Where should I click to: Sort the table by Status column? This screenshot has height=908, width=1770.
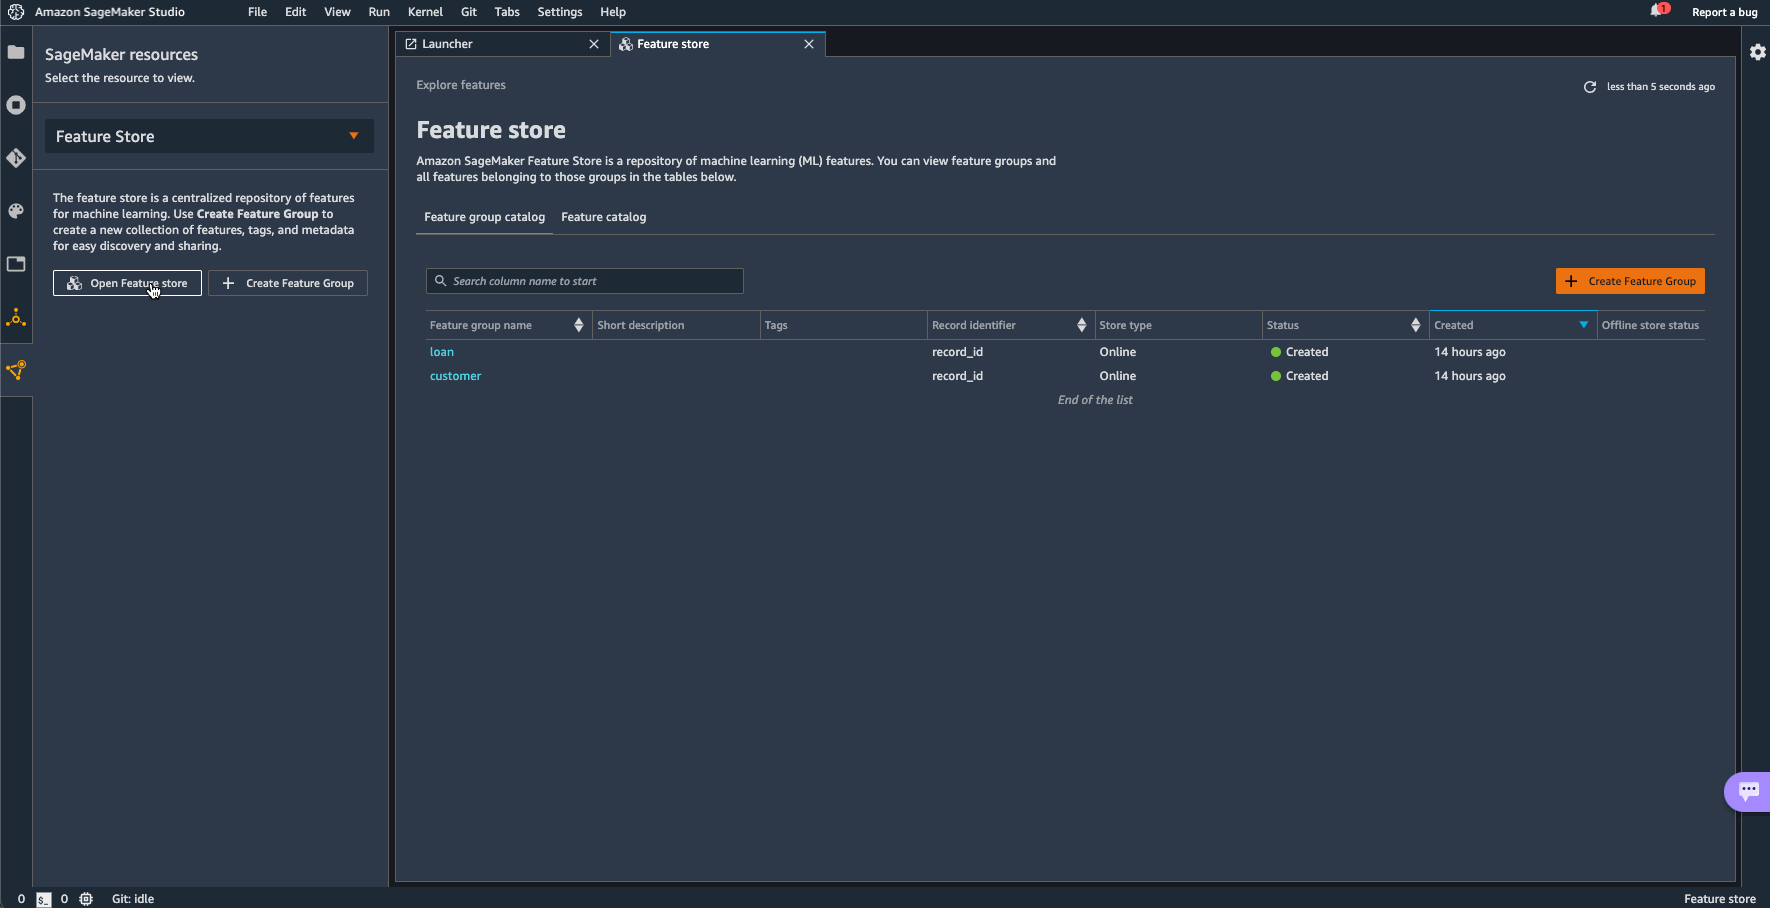[x=1415, y=325]
